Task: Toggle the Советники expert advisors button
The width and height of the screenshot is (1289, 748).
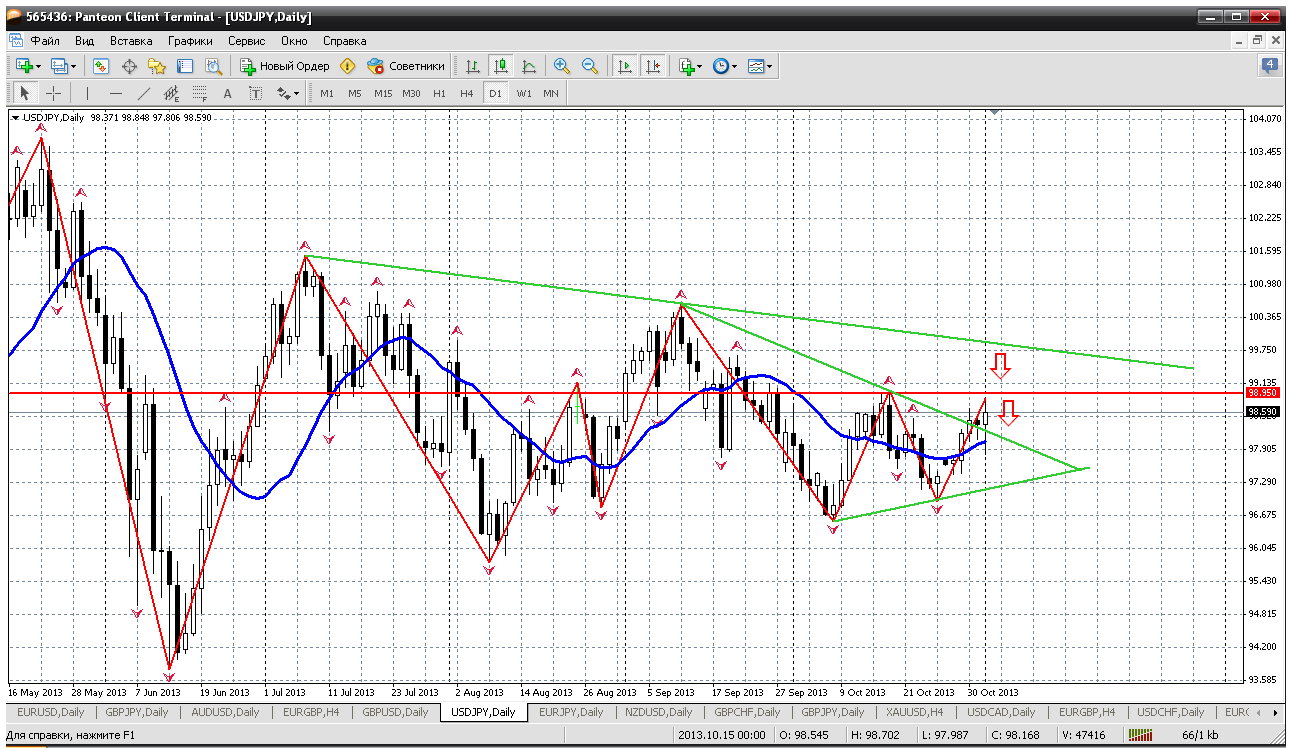Action: click(x=405, y=66)
